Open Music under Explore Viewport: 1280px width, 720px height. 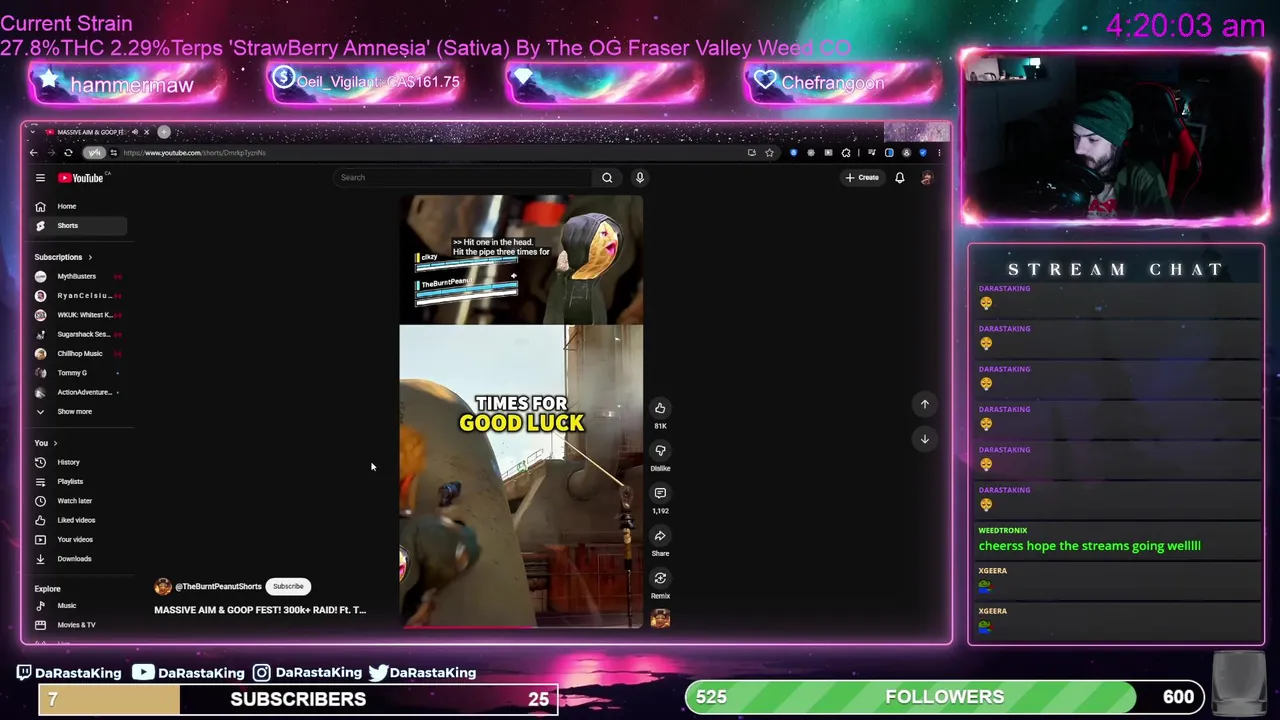80,606
